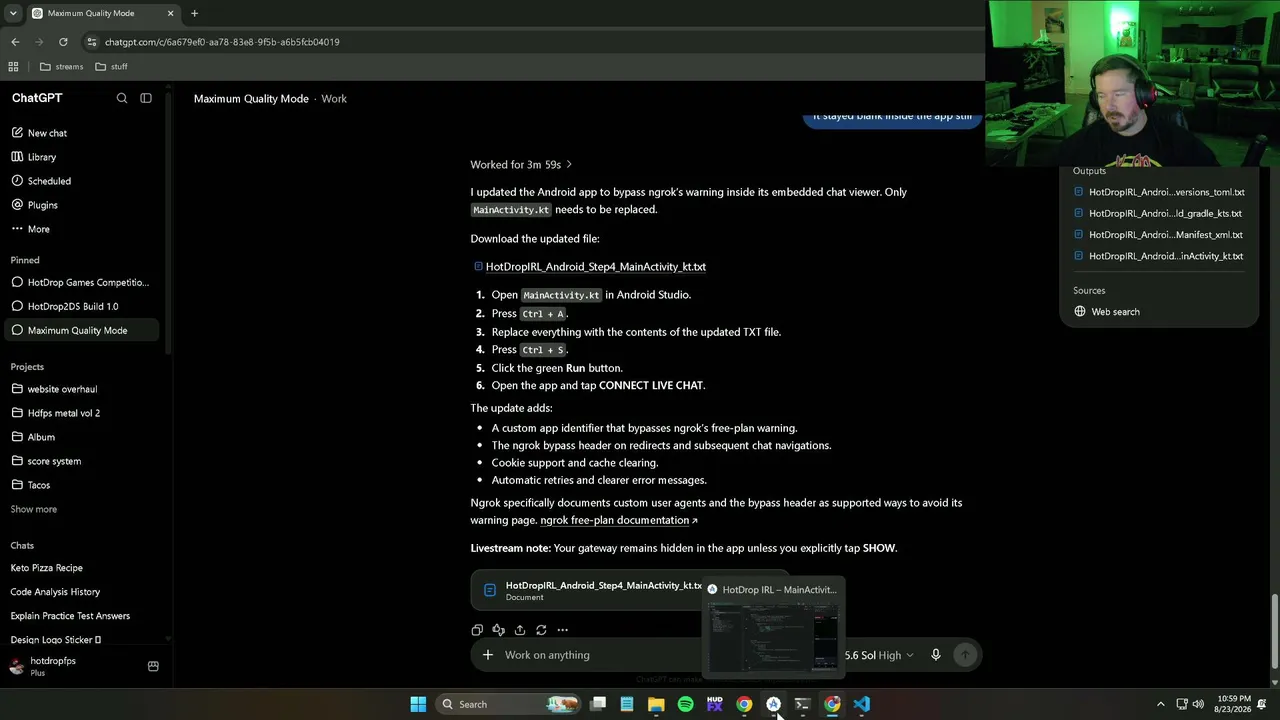
Task: Open the stuff bookmark folder
Action: coord(111,67)
